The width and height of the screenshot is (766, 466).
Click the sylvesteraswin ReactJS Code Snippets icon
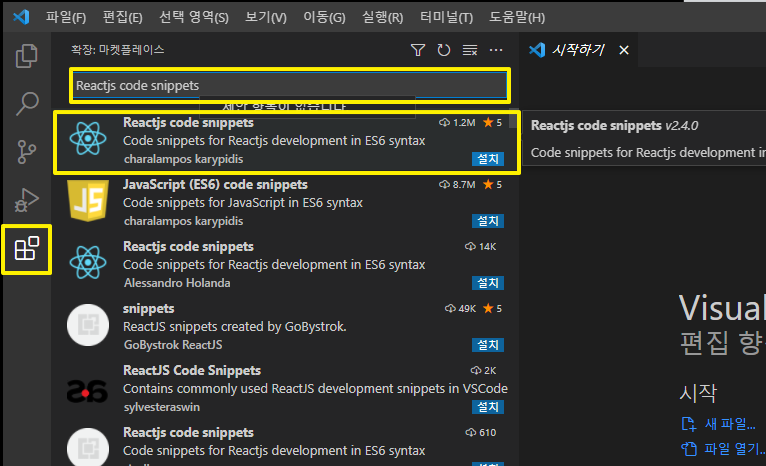pyautogui.click(x=88, y=391)
